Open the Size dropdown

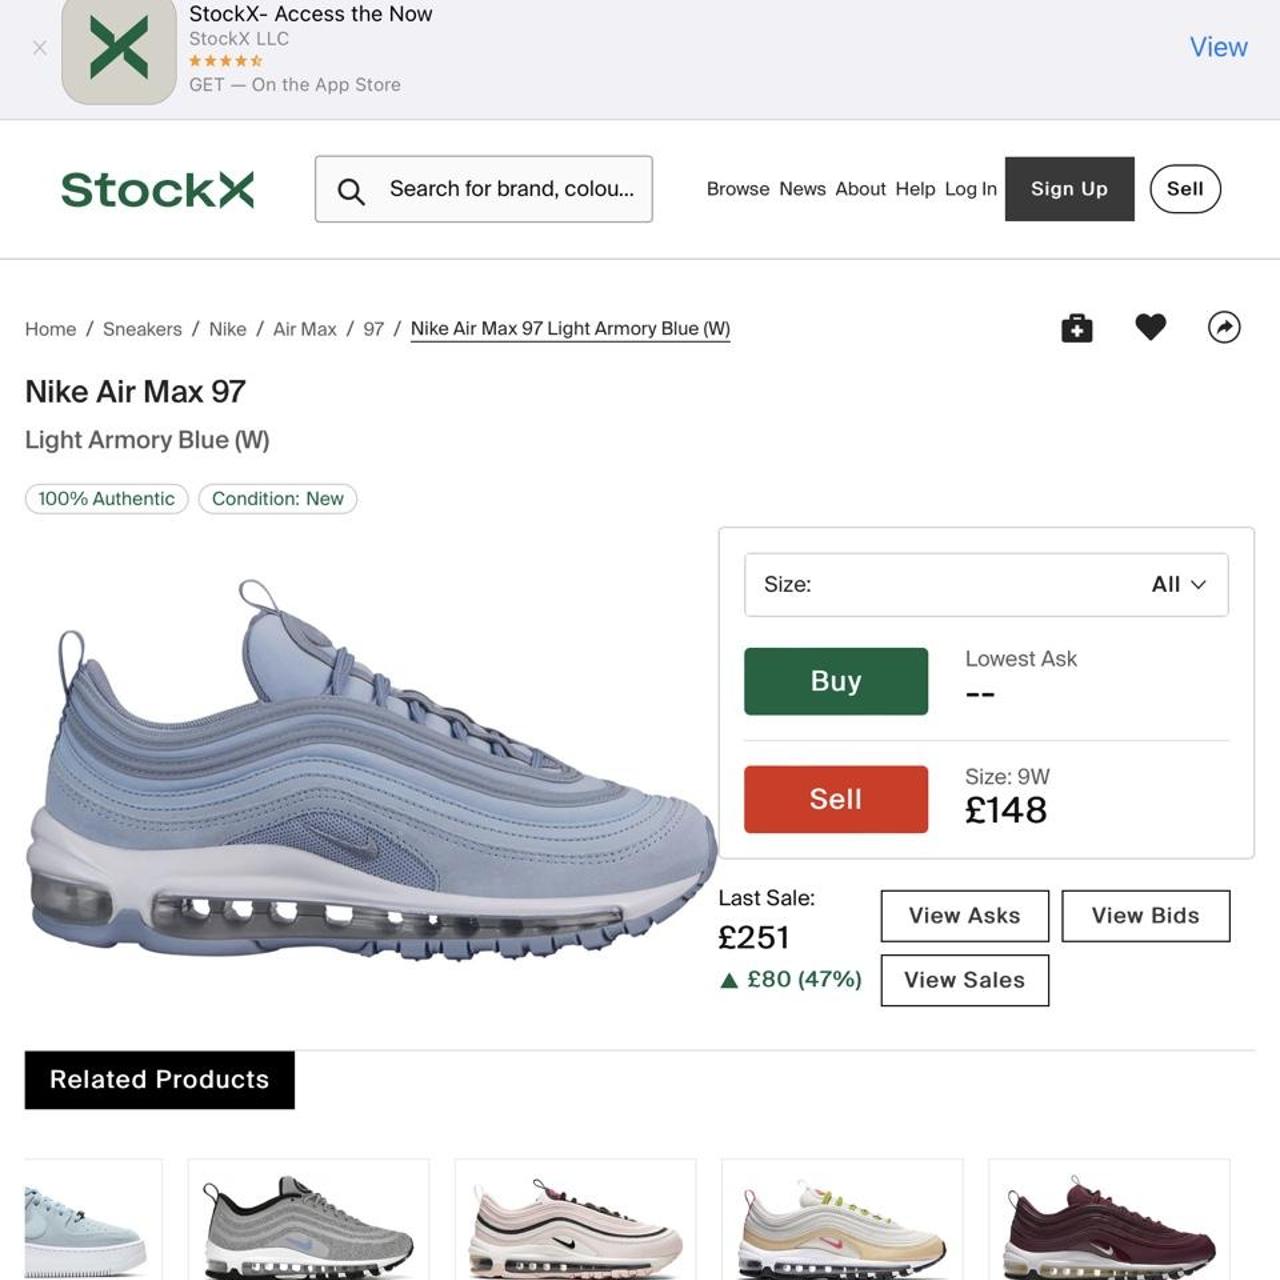click(986, 585)
